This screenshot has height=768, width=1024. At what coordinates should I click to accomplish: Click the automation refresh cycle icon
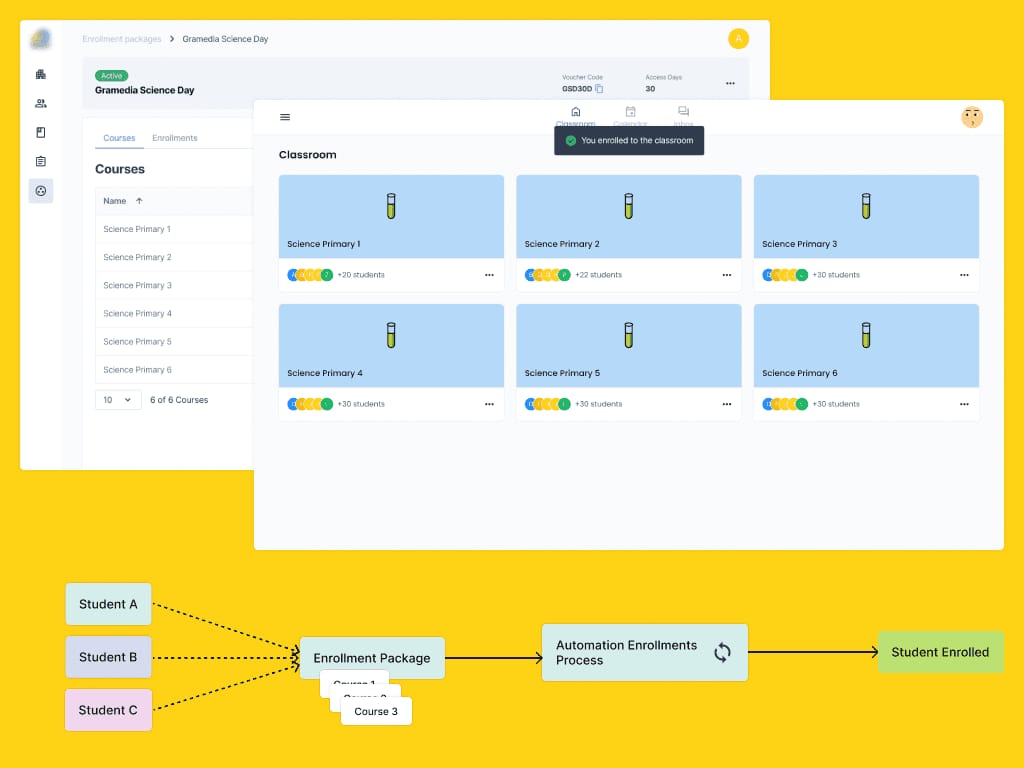(x=722, y=652)
